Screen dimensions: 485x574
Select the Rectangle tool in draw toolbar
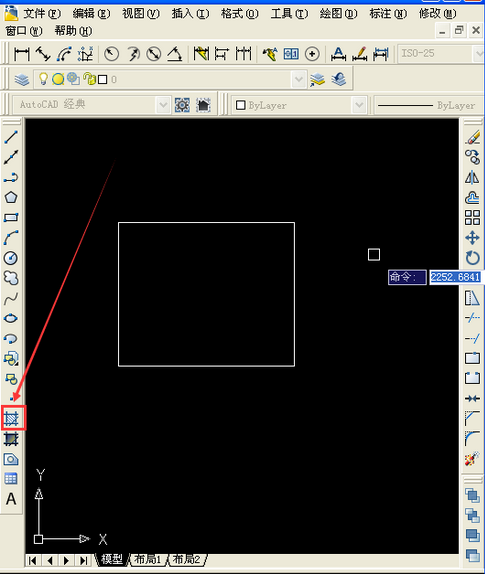pos(11,218)
